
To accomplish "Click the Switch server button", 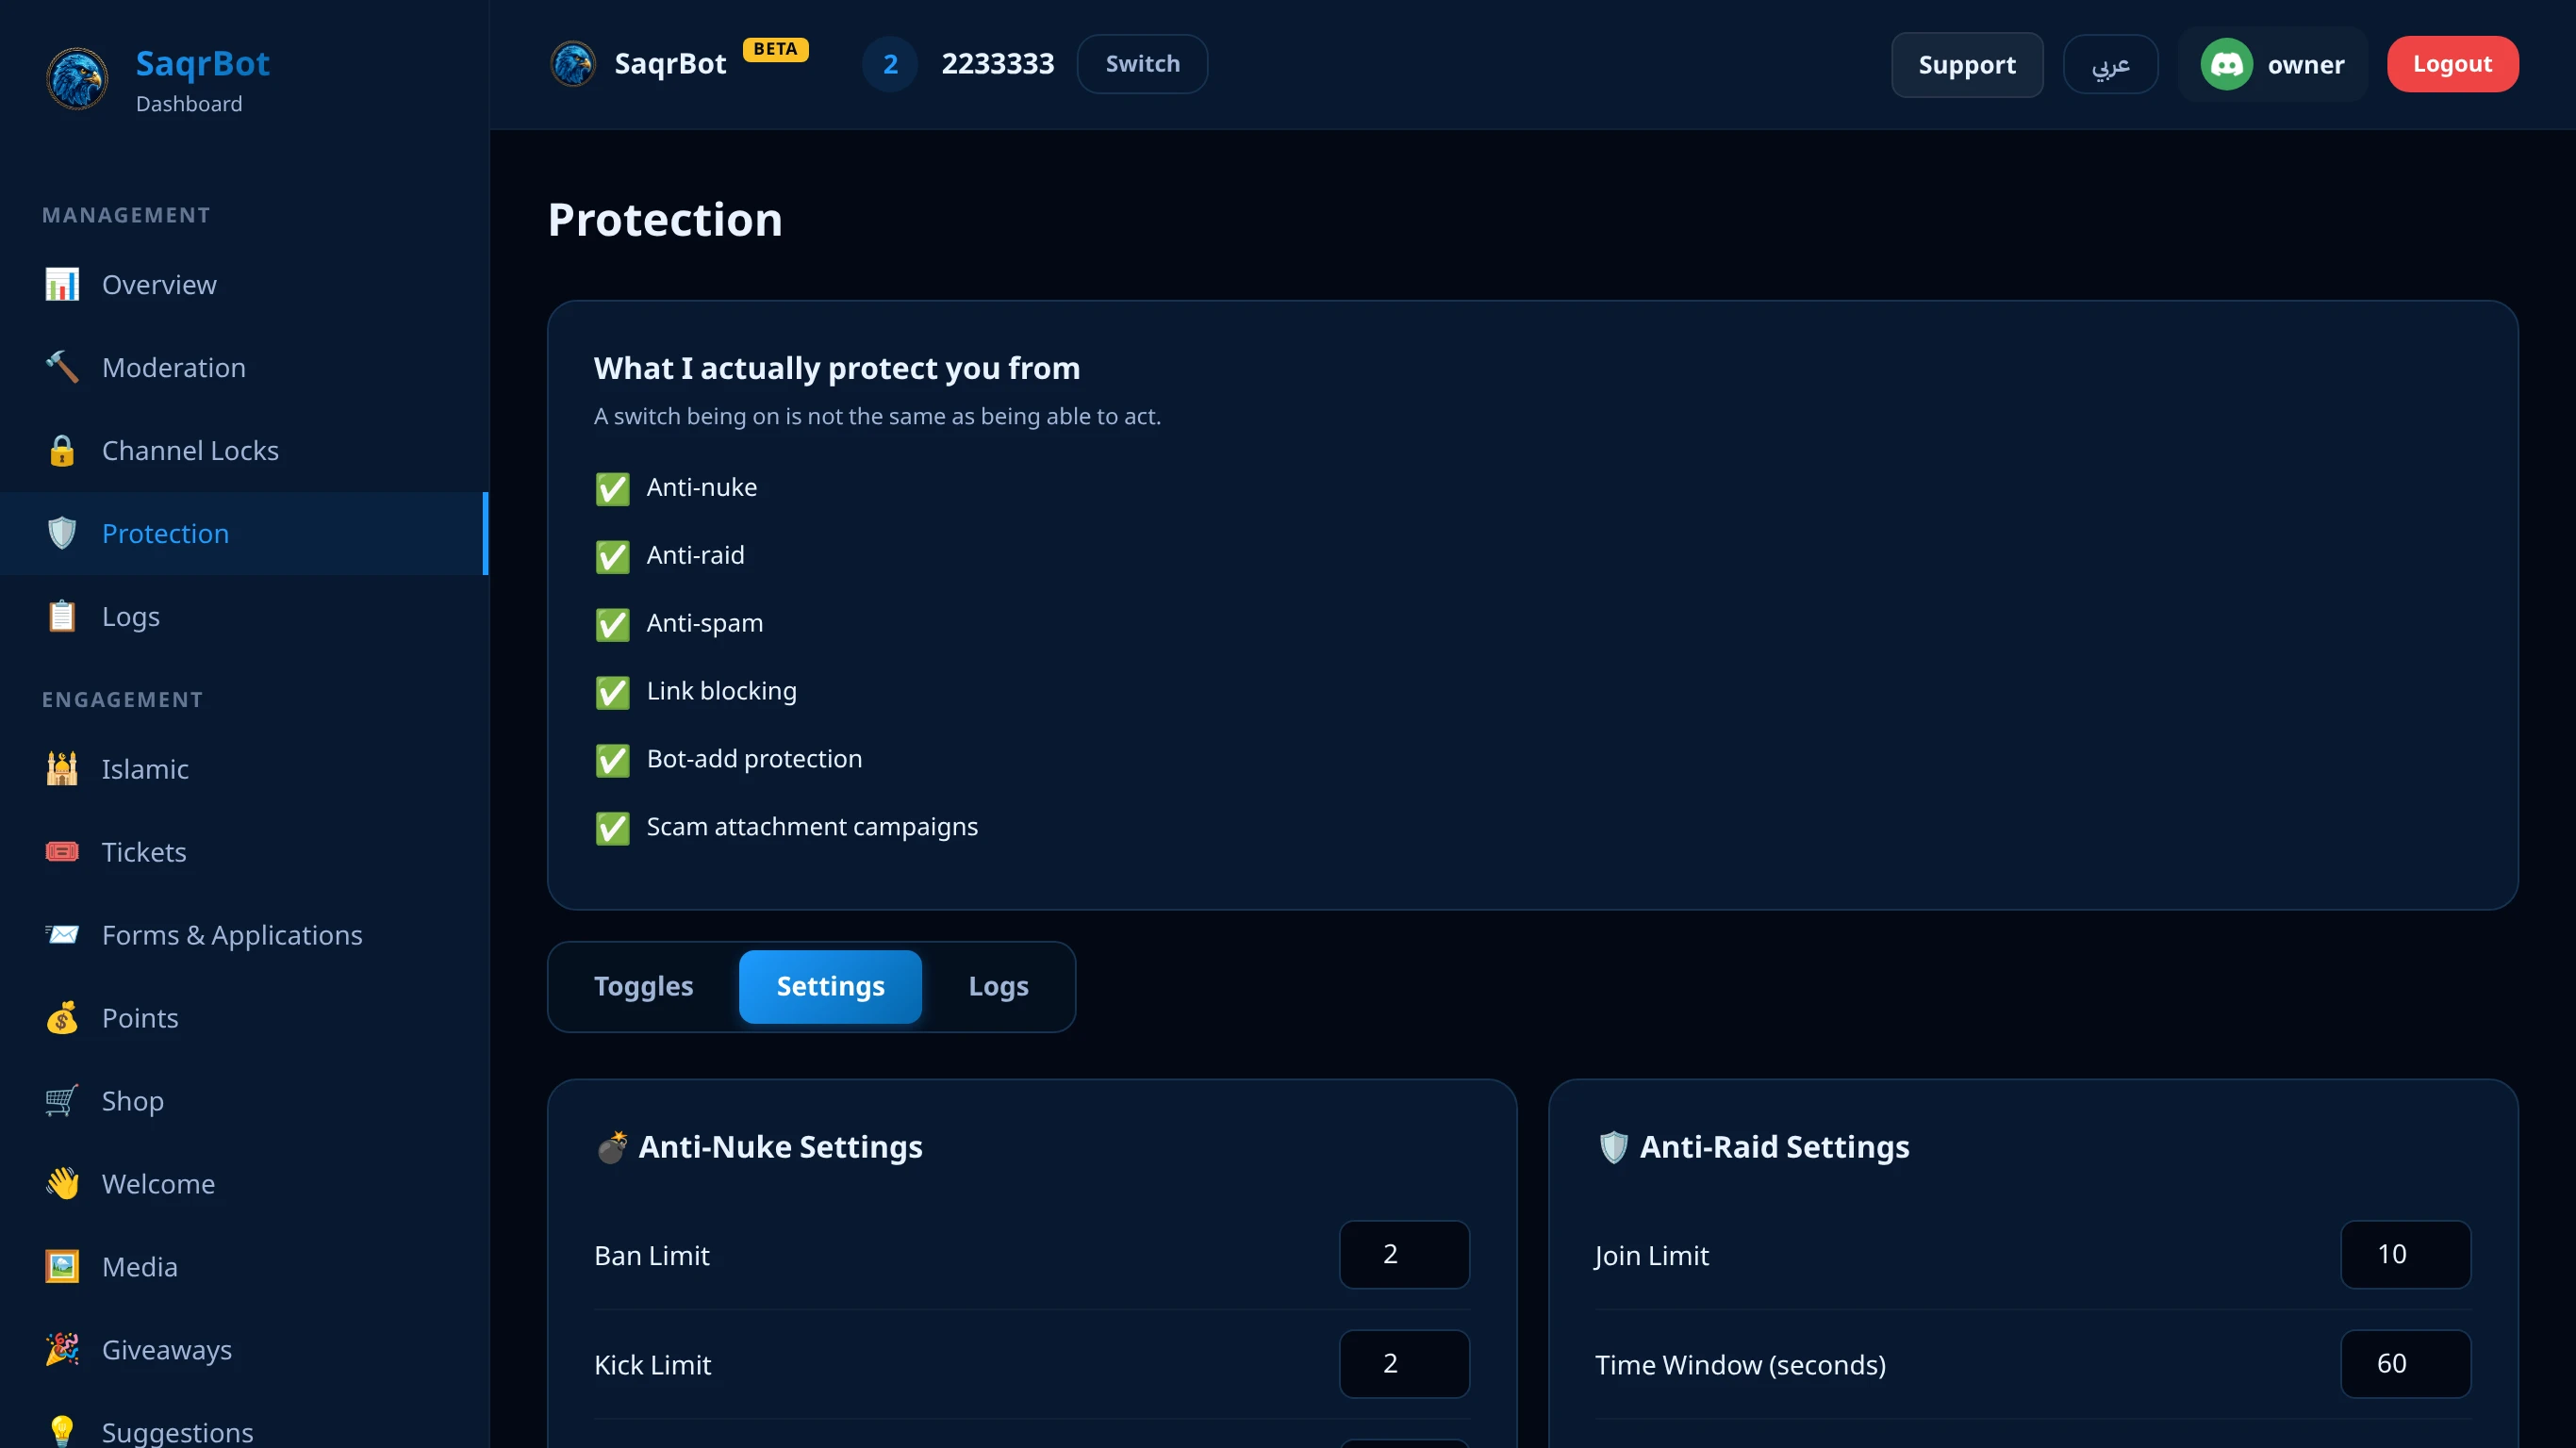I will 1142,64.
